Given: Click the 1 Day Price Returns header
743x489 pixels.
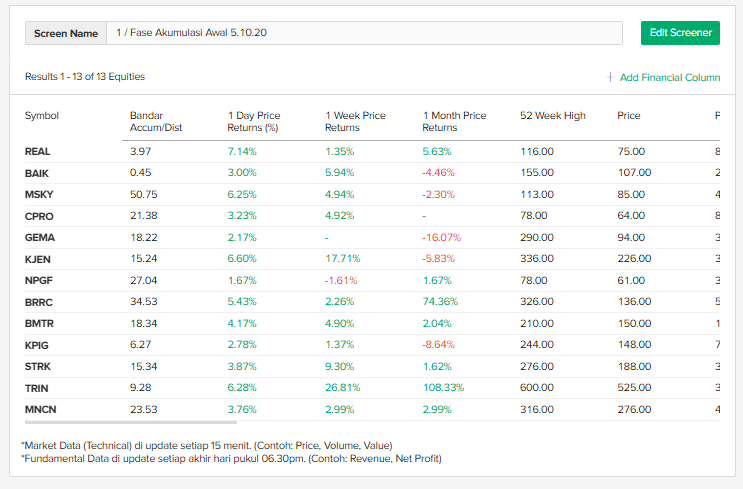Looking at the screenshot, I should 254,121.
